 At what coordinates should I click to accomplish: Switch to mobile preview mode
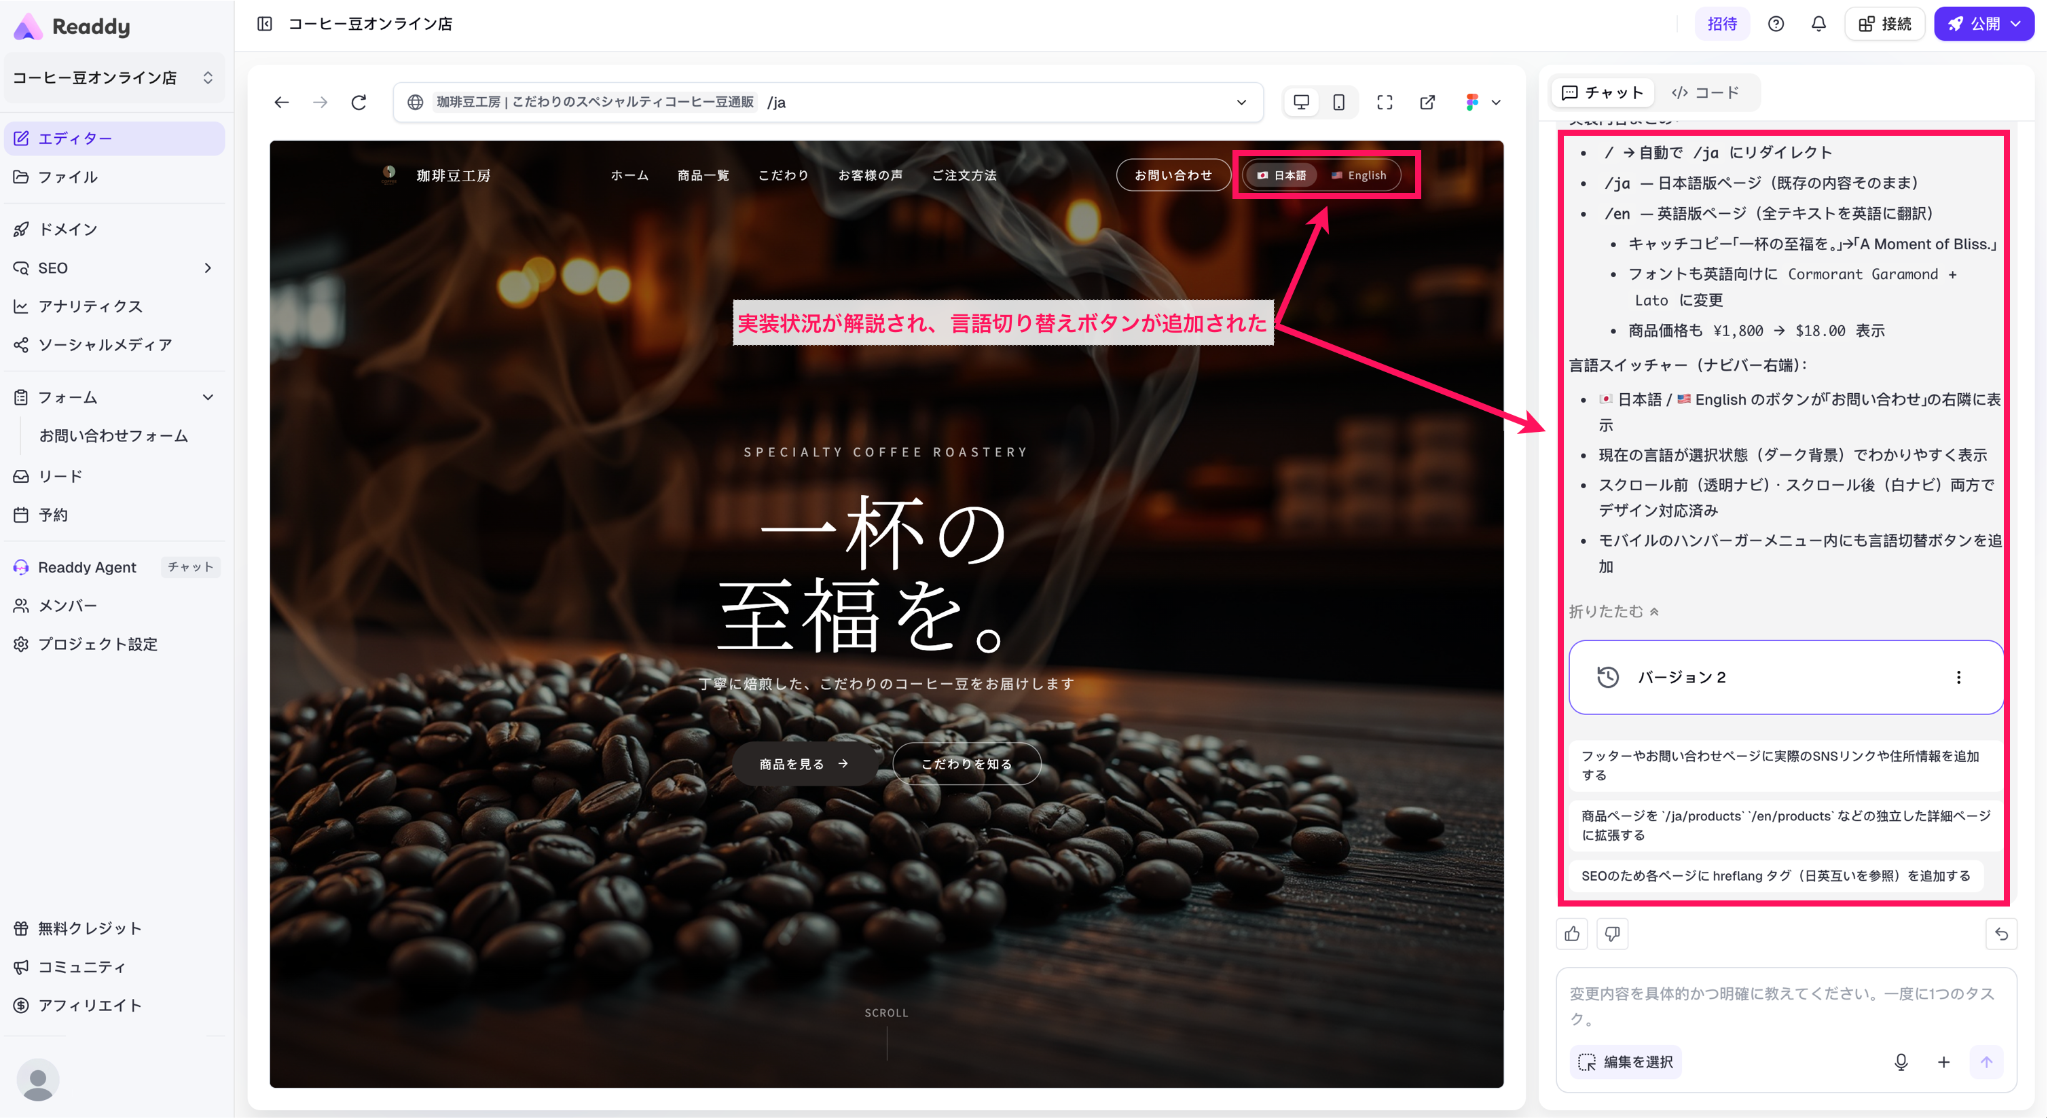point(1339,102)
